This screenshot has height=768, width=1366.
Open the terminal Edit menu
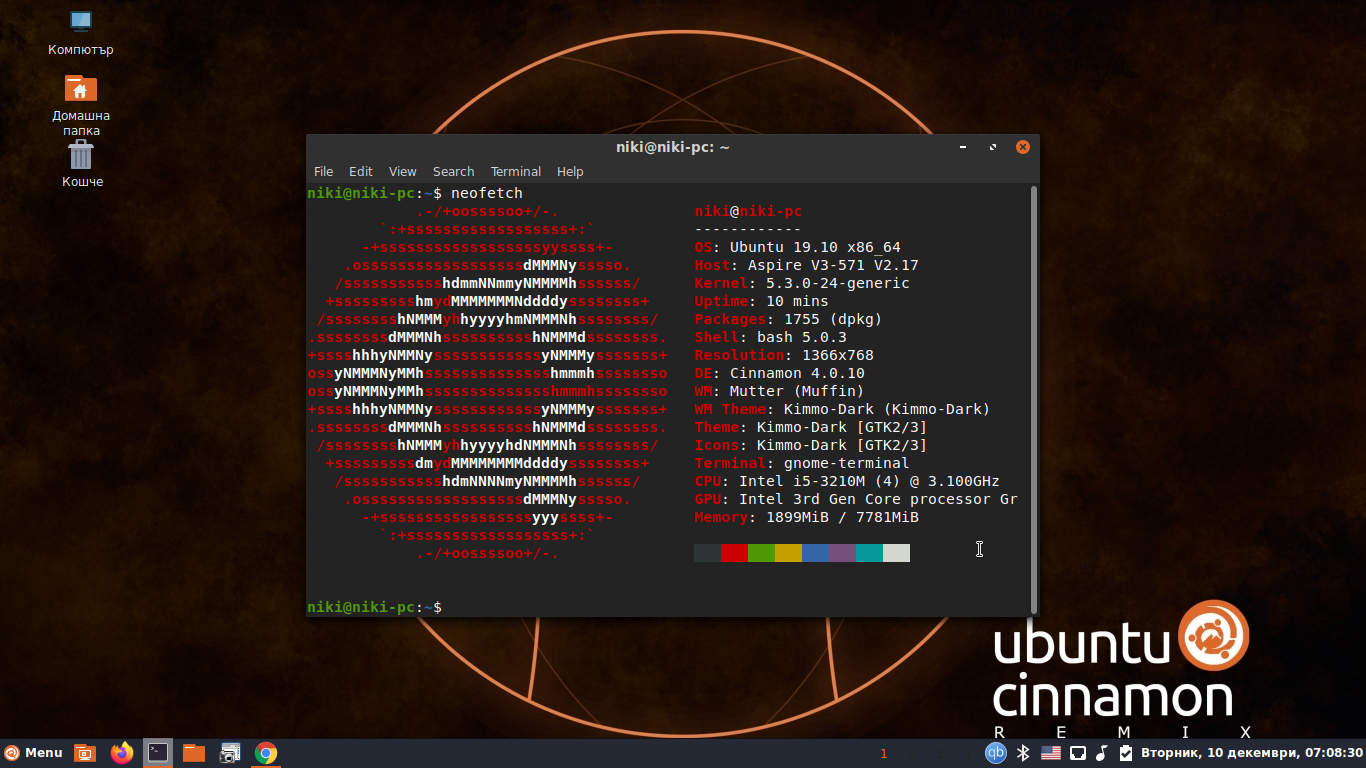pos(361,172)
